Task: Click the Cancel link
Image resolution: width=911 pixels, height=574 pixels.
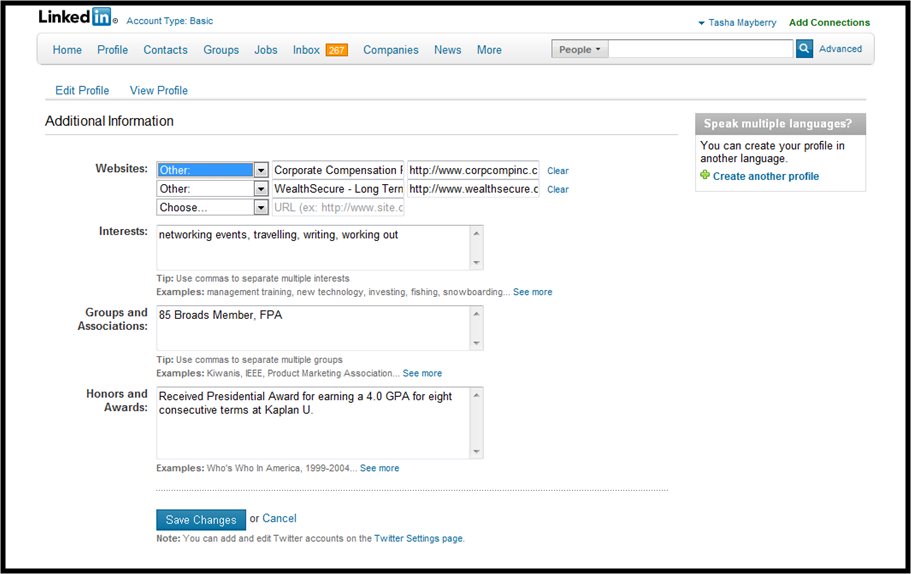Action: (x=279, y=518)
